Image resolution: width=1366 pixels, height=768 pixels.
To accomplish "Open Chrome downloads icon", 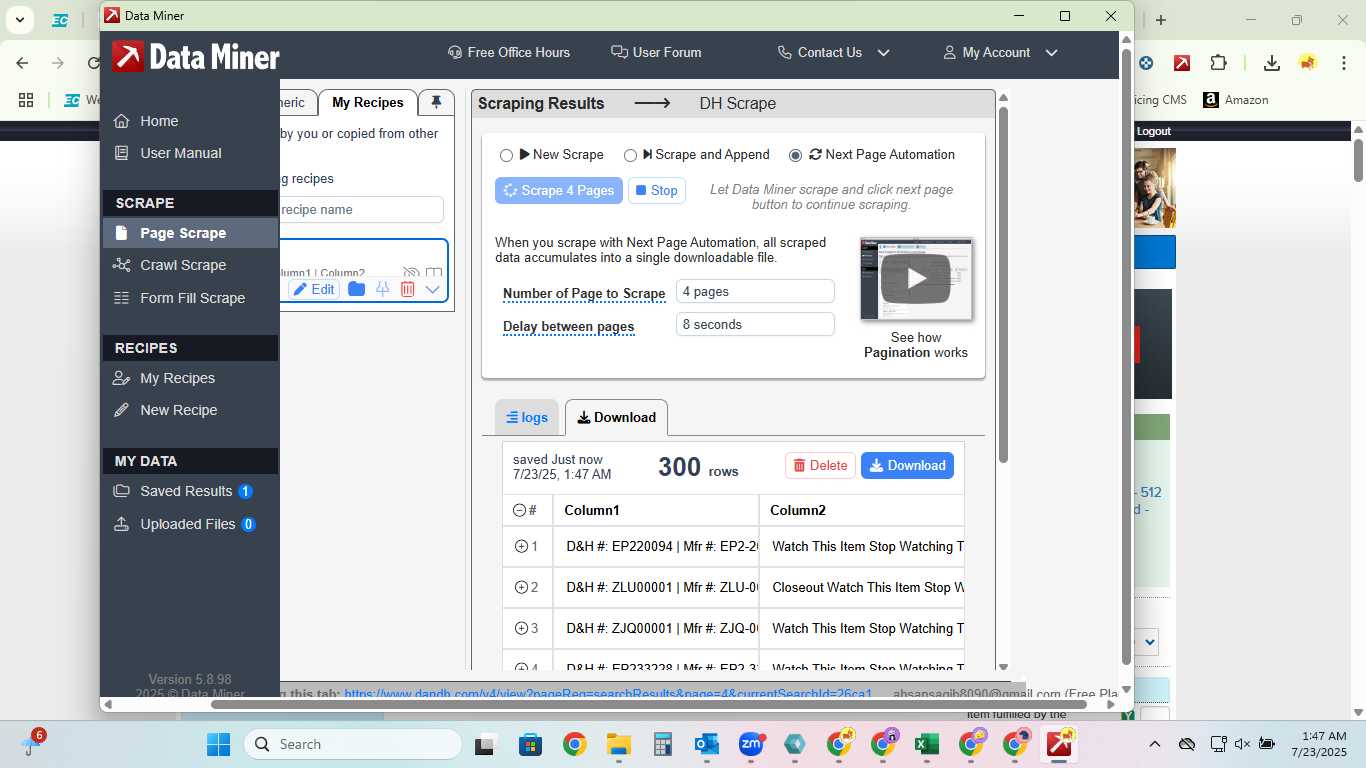I will [1272, 63].
